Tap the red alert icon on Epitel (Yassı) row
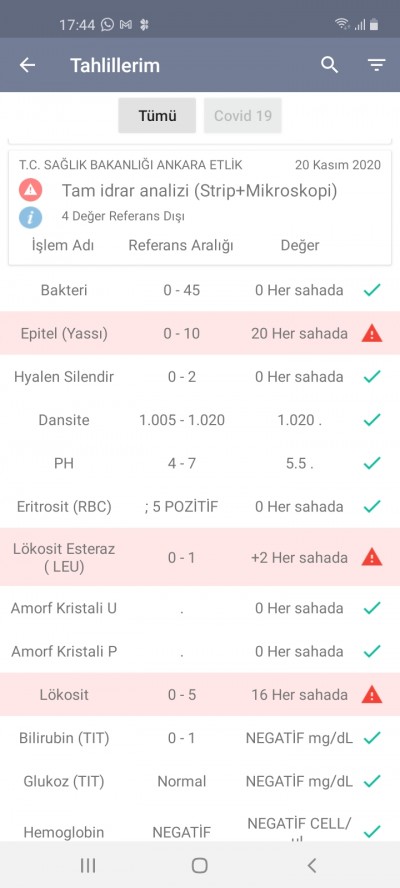The width and height of the screenshot is (400, 888). click(372, 334)
